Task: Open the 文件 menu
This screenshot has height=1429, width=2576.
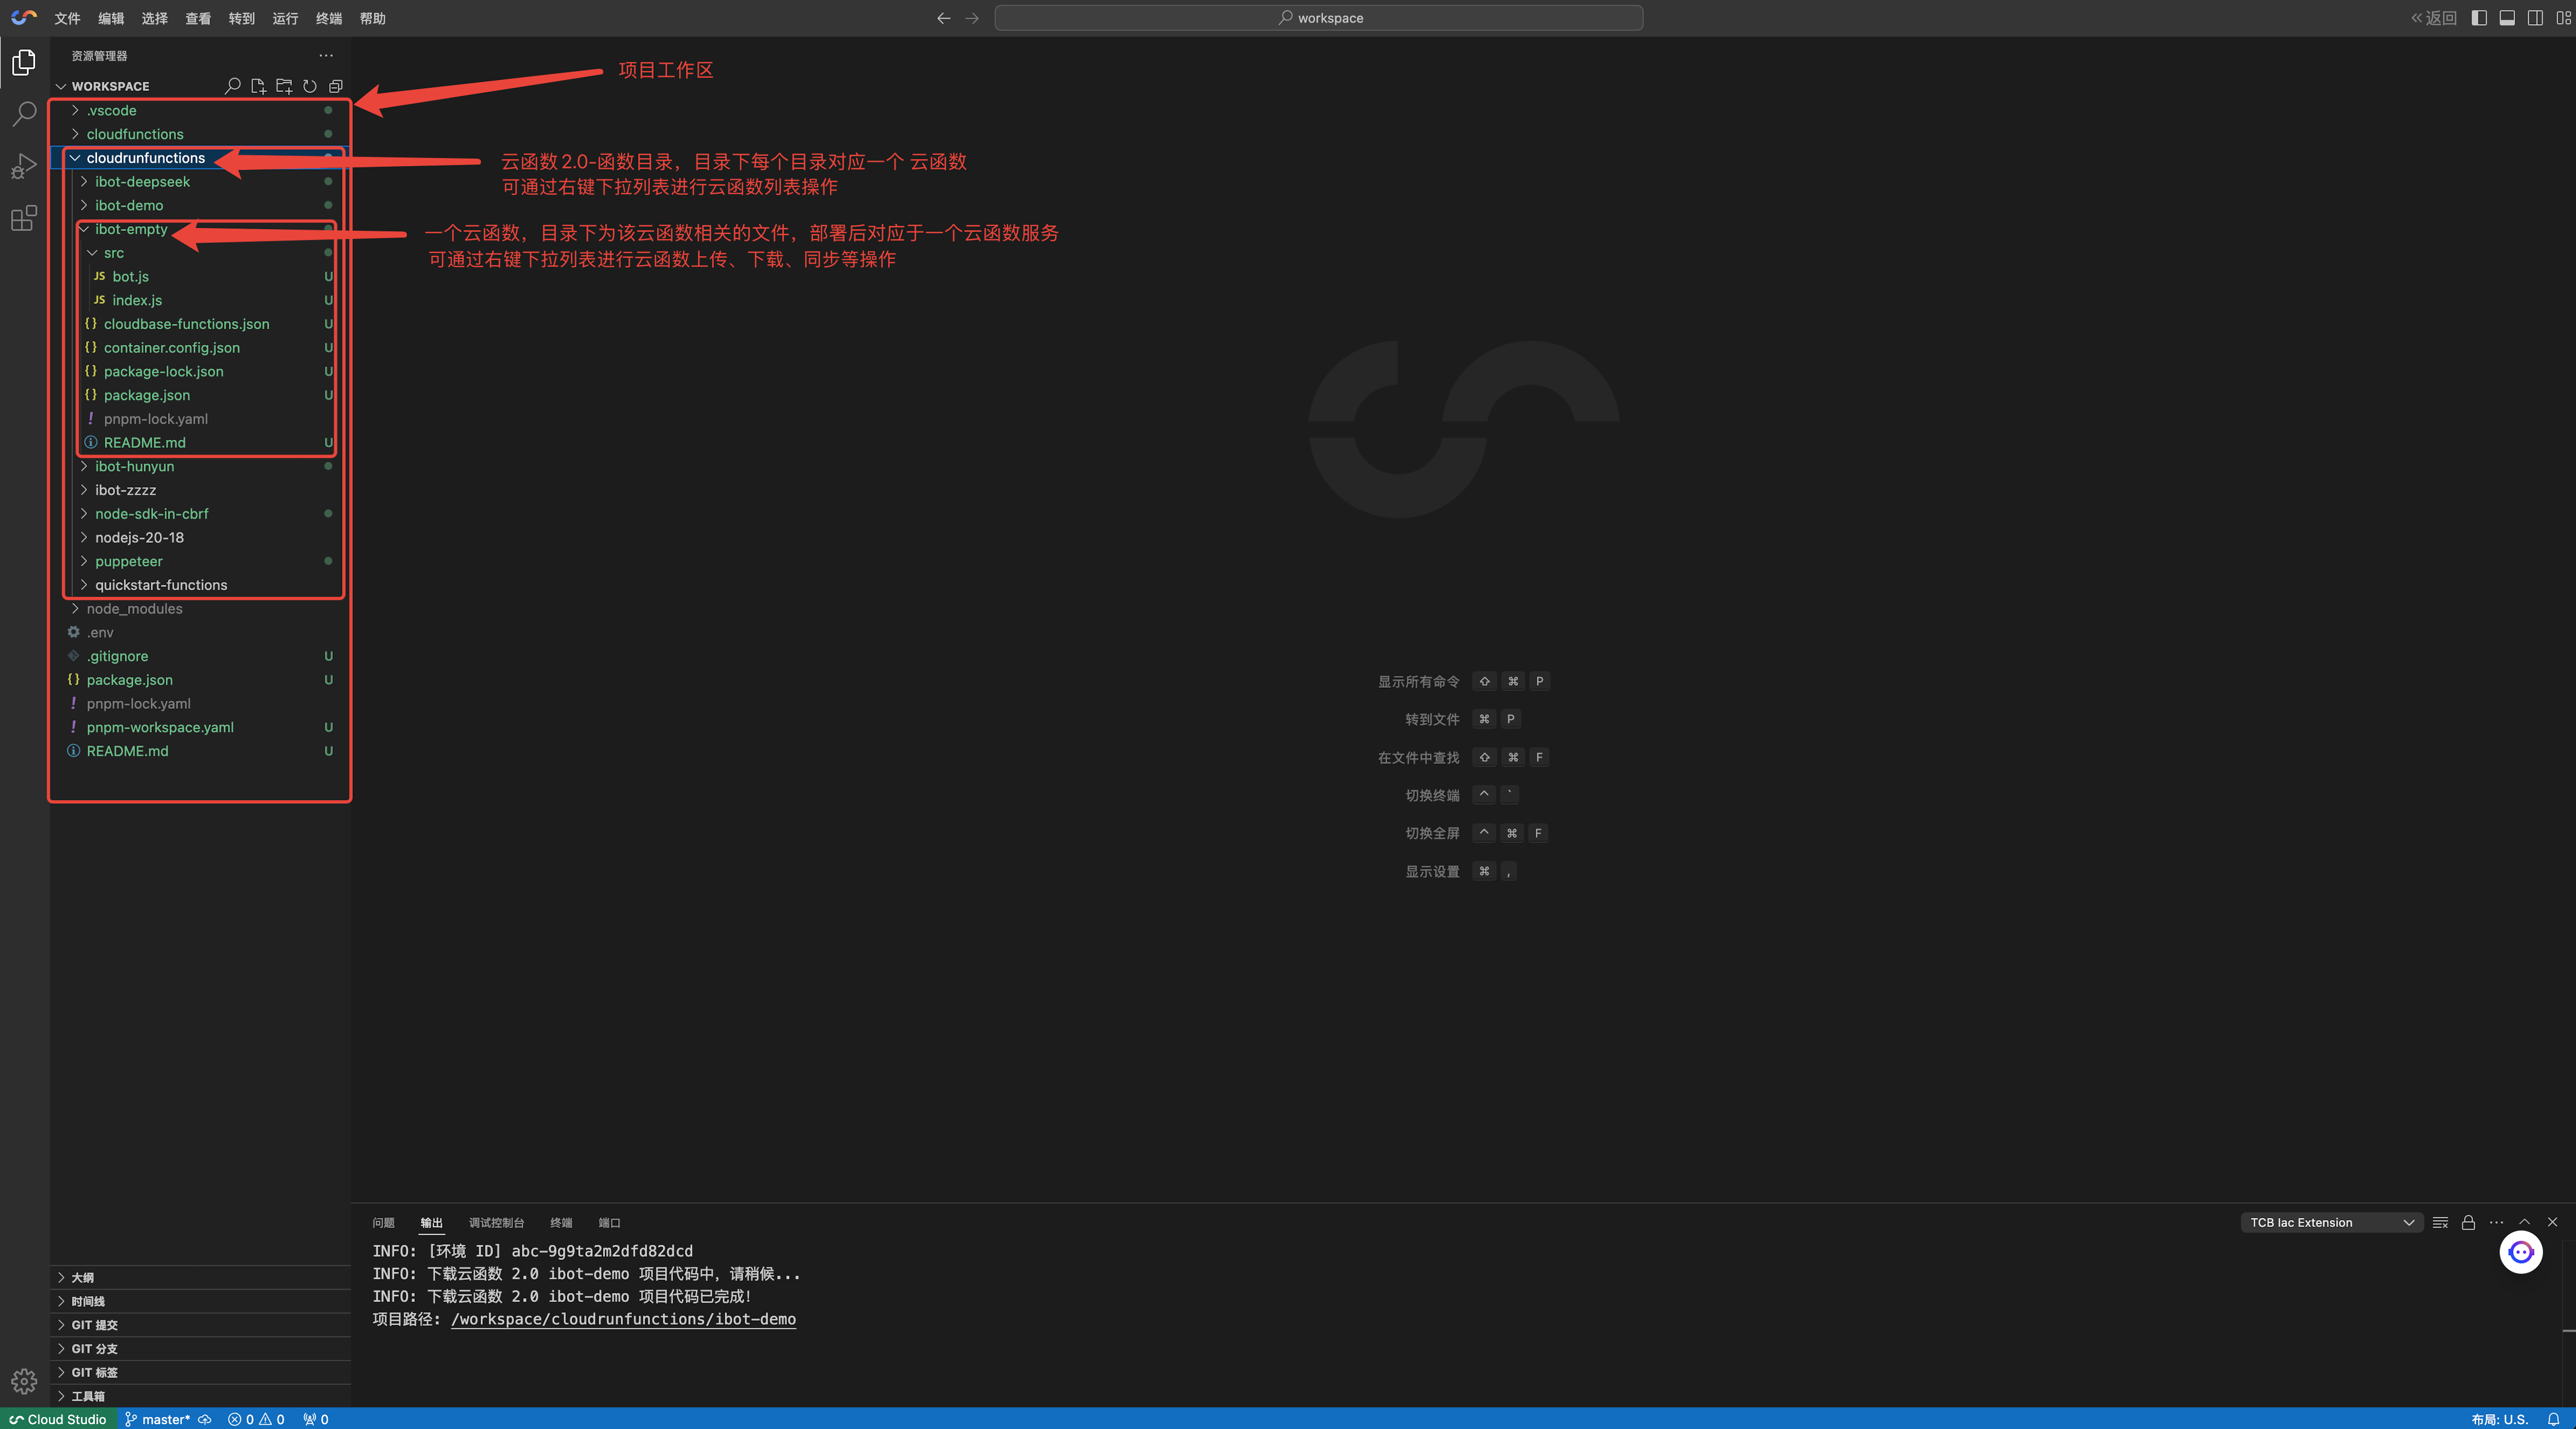Action: pos(67,18)
